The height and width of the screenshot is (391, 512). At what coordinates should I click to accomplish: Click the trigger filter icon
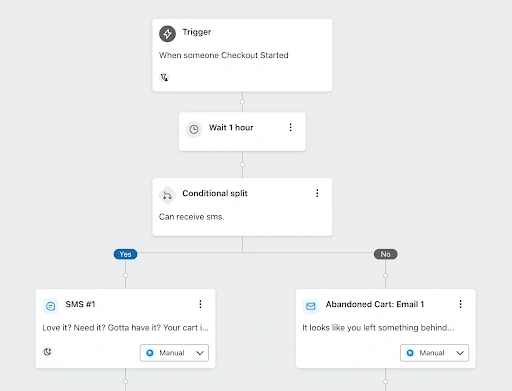[164, 77]
